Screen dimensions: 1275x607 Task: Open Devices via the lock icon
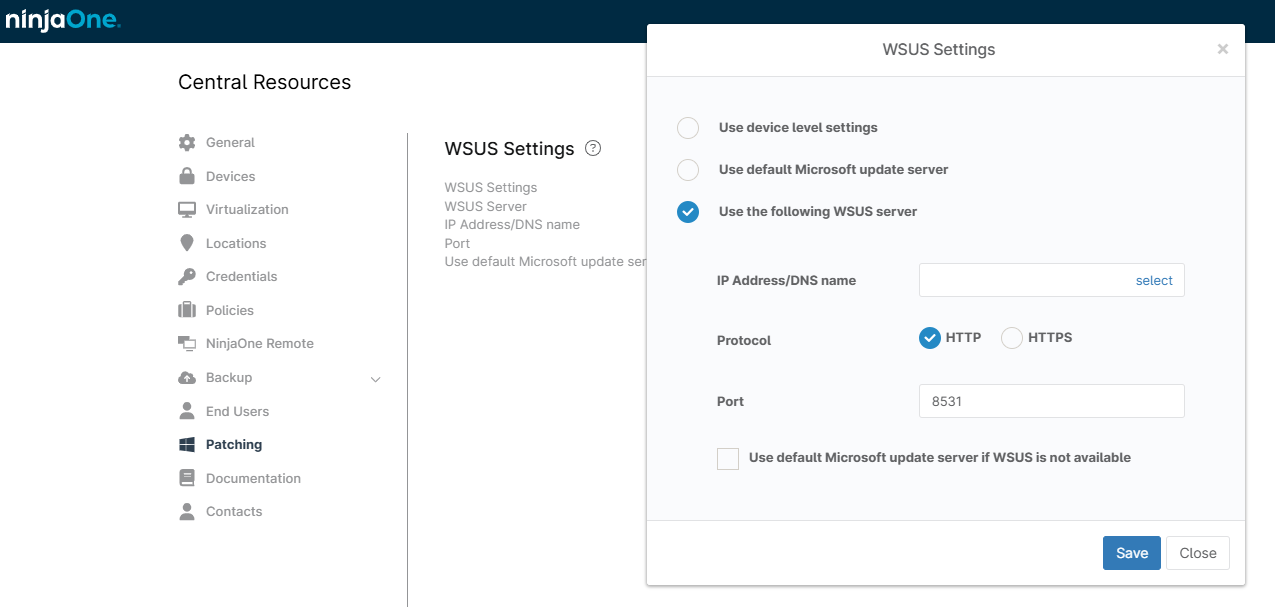[x=187, y=176]
